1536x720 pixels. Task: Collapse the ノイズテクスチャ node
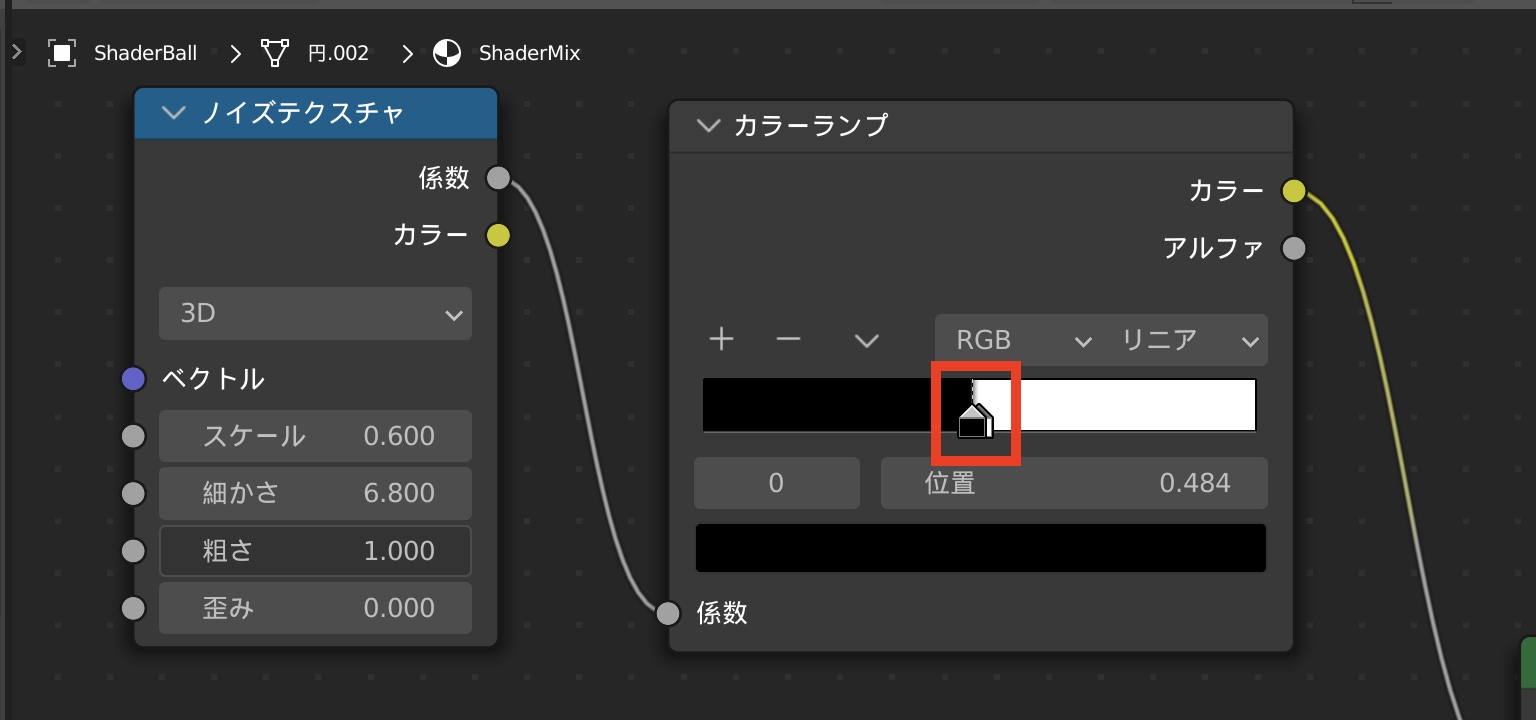click(174, 113)
